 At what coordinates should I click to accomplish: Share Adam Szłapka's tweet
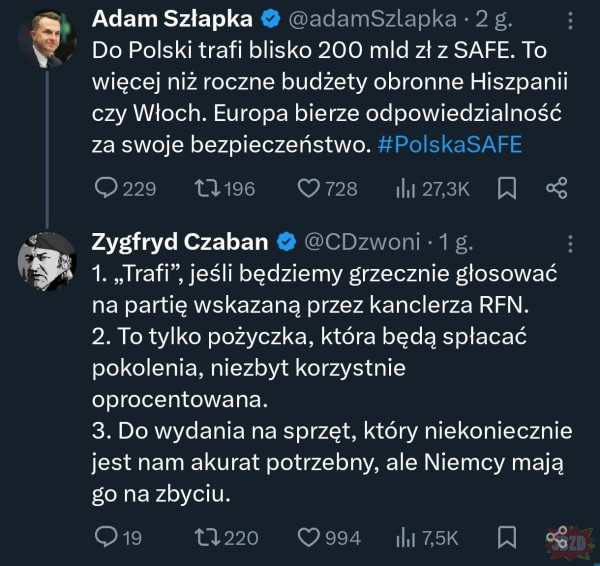tap(557, 188)
